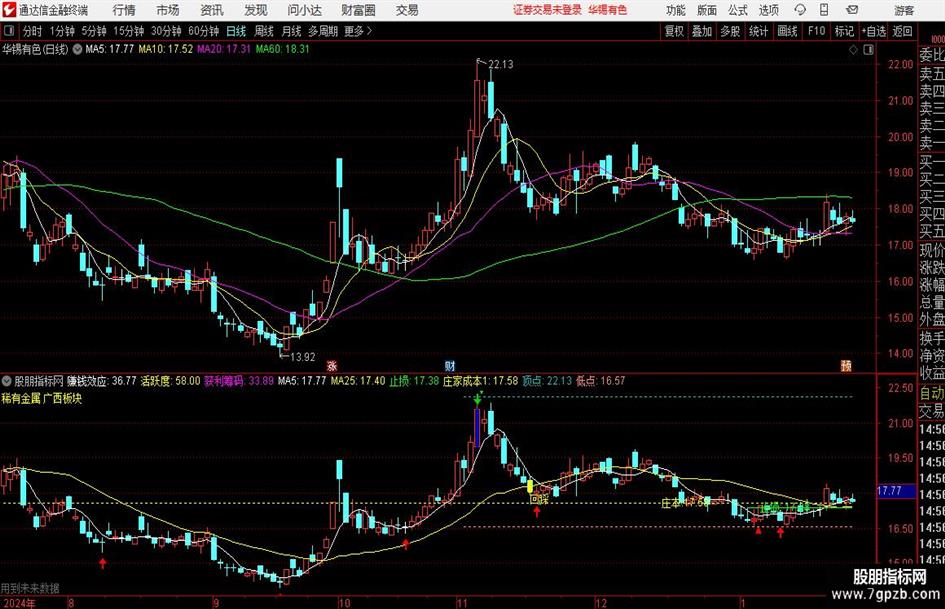
Task: Open the F10 company info
Action: (817, 31)
